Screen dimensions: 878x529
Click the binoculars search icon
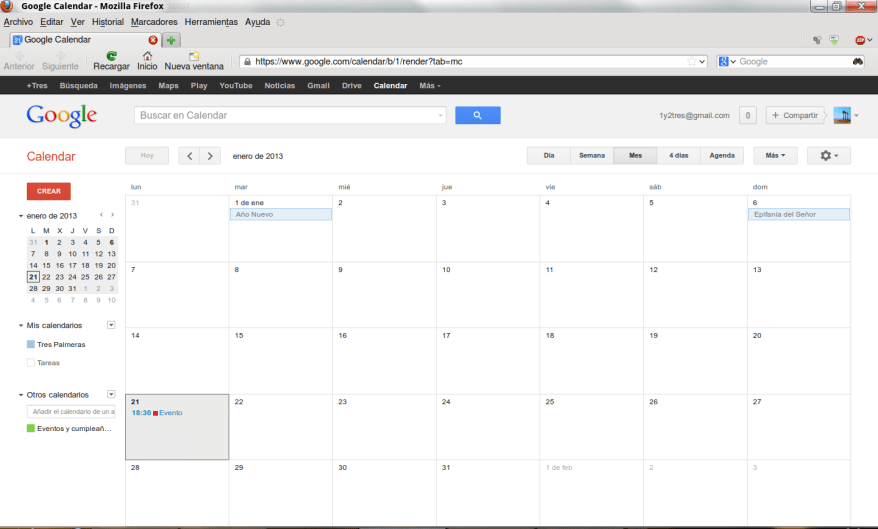pos(857,62)
